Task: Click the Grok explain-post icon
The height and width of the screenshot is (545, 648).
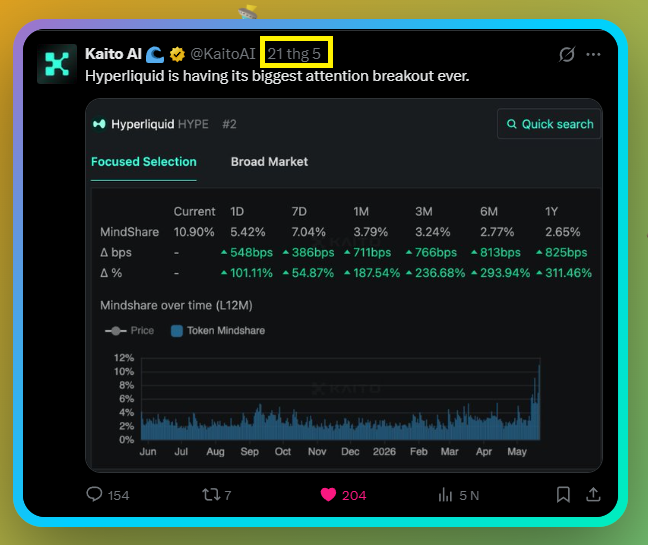Action: (567, 54)
